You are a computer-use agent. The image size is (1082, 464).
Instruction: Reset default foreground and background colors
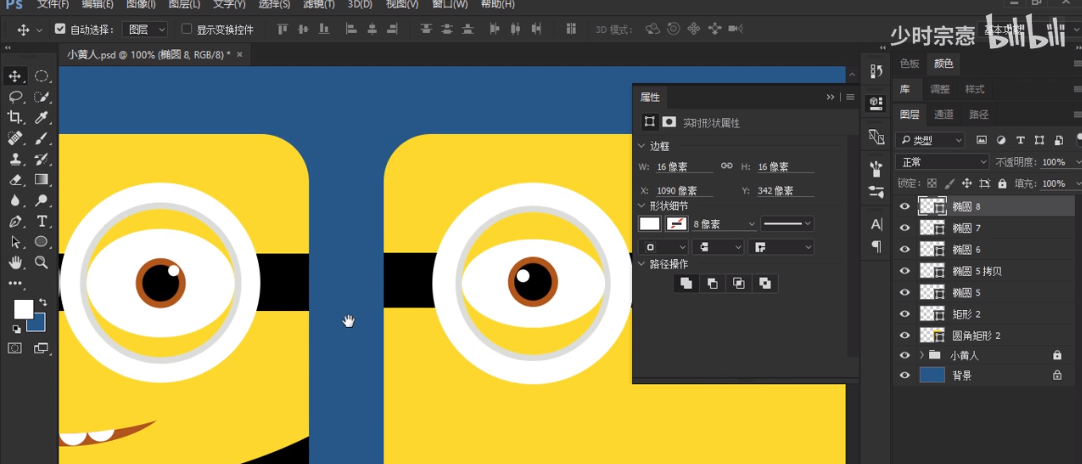coord(17,330)
